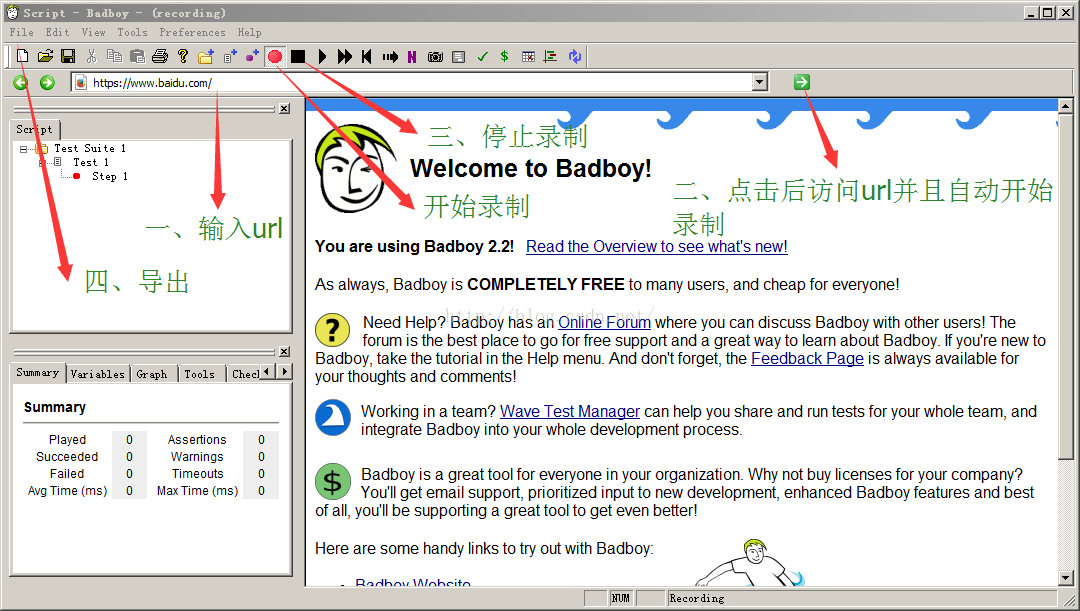Play the script with single arrow

[322, 56]
